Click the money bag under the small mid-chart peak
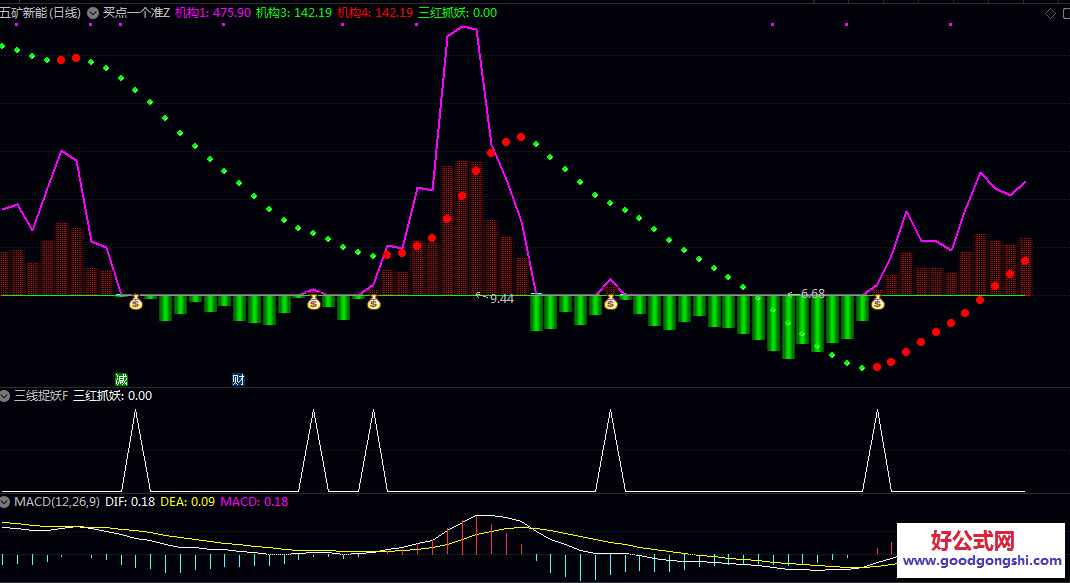 coord(610,302)
